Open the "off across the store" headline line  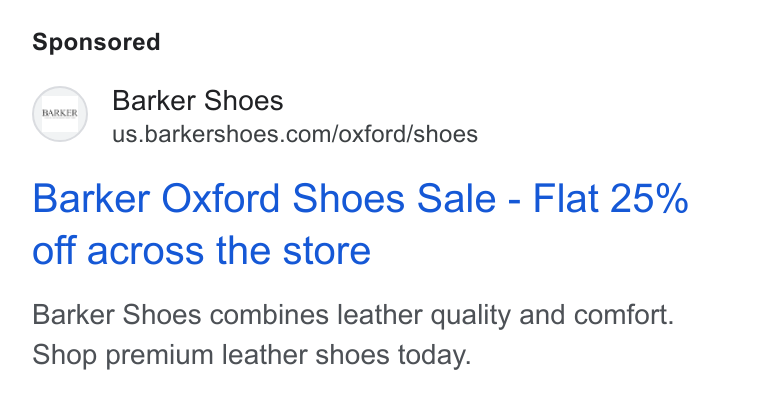pyautogui.click(x=201, y=251)
